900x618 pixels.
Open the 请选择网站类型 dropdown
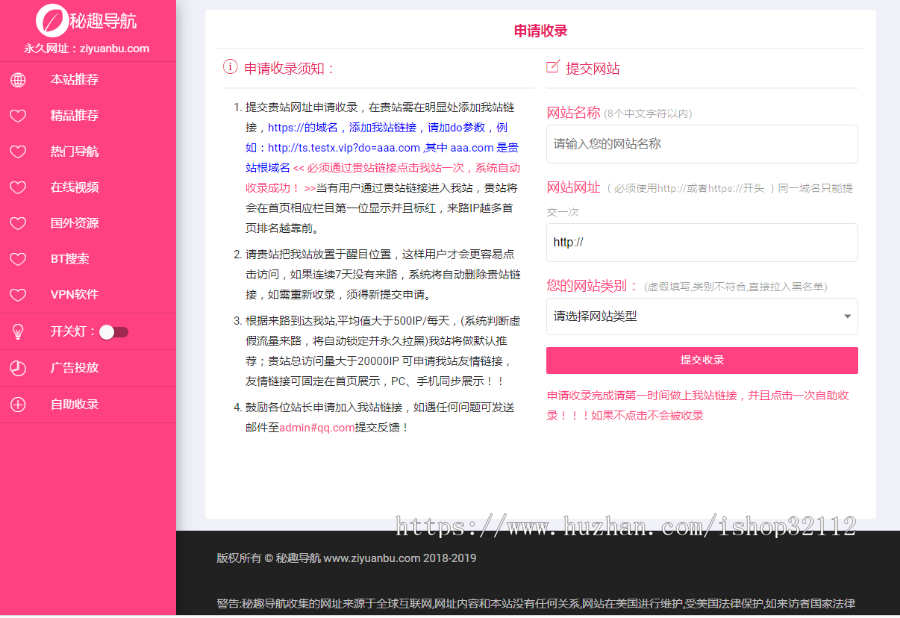(x=700, y=317)
